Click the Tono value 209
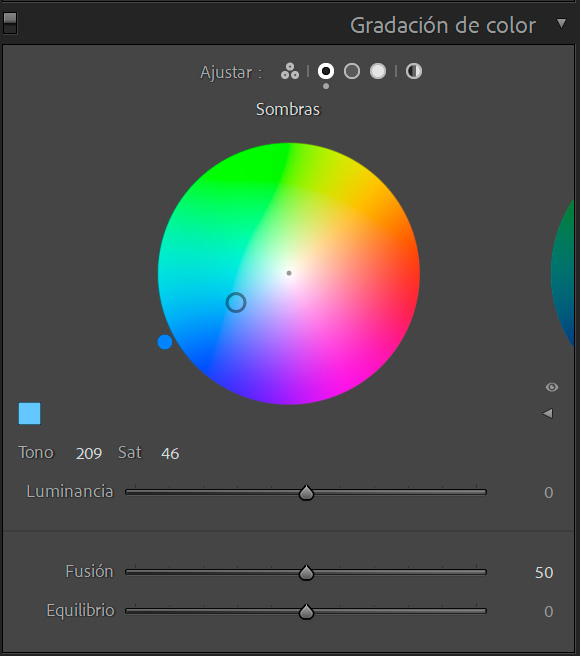 pos(89,454)
